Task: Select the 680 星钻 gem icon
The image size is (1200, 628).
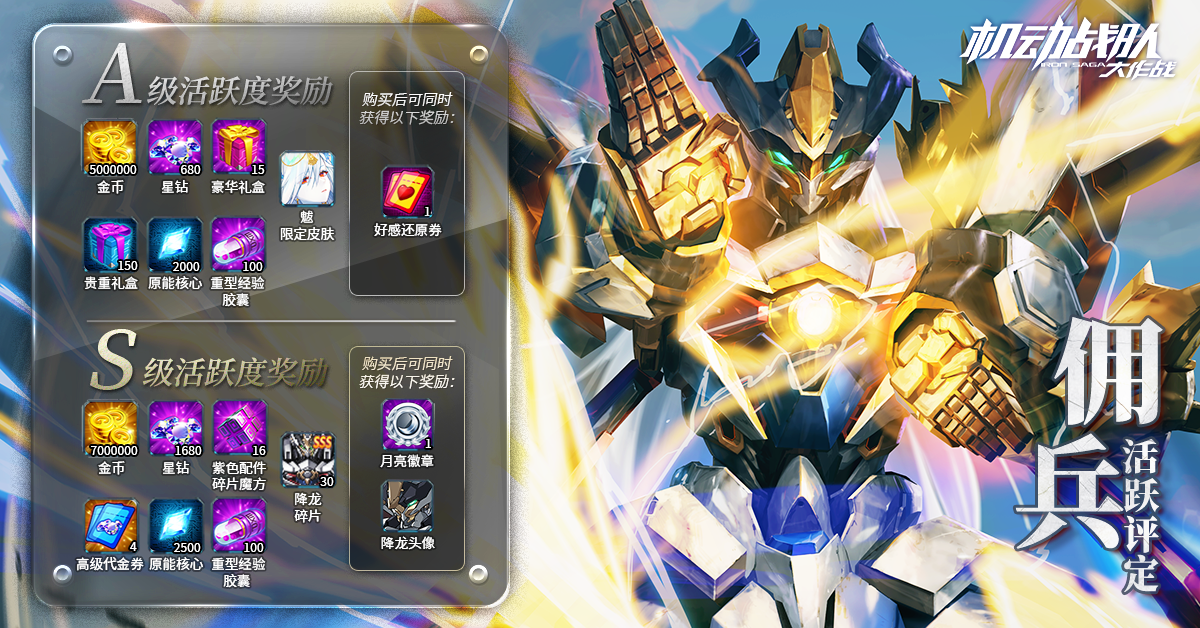Action: (x=175, y=147)
